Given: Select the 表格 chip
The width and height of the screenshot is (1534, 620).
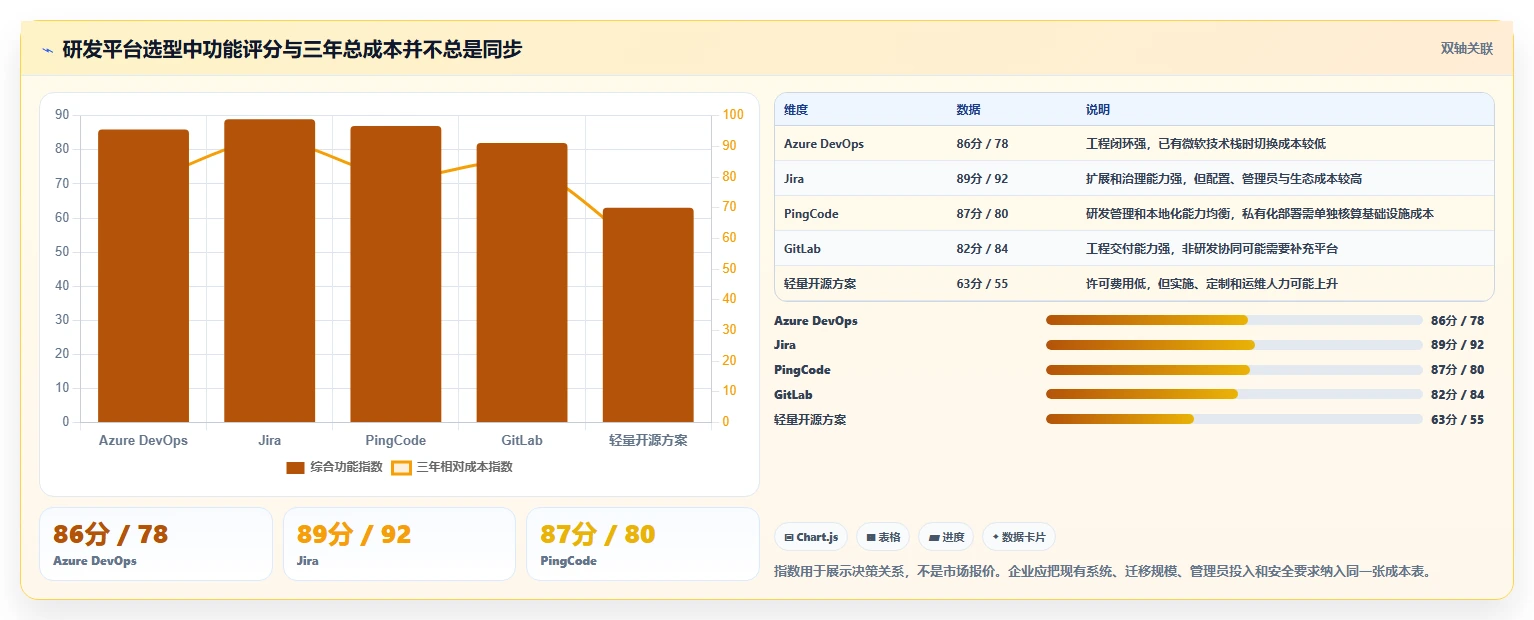Looking at the screenshot, I should [883, 537].
